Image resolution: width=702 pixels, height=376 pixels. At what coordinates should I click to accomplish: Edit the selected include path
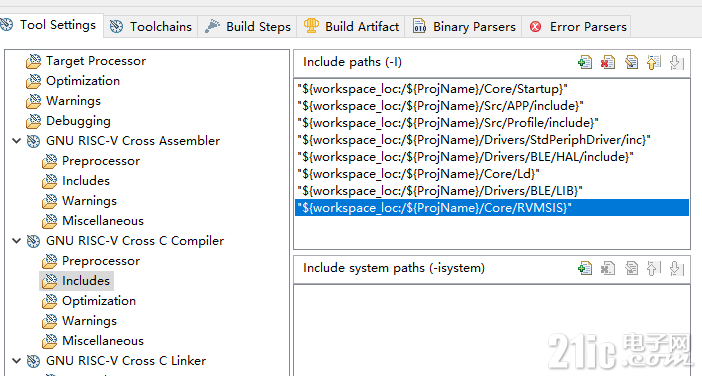tap(631, 62)
